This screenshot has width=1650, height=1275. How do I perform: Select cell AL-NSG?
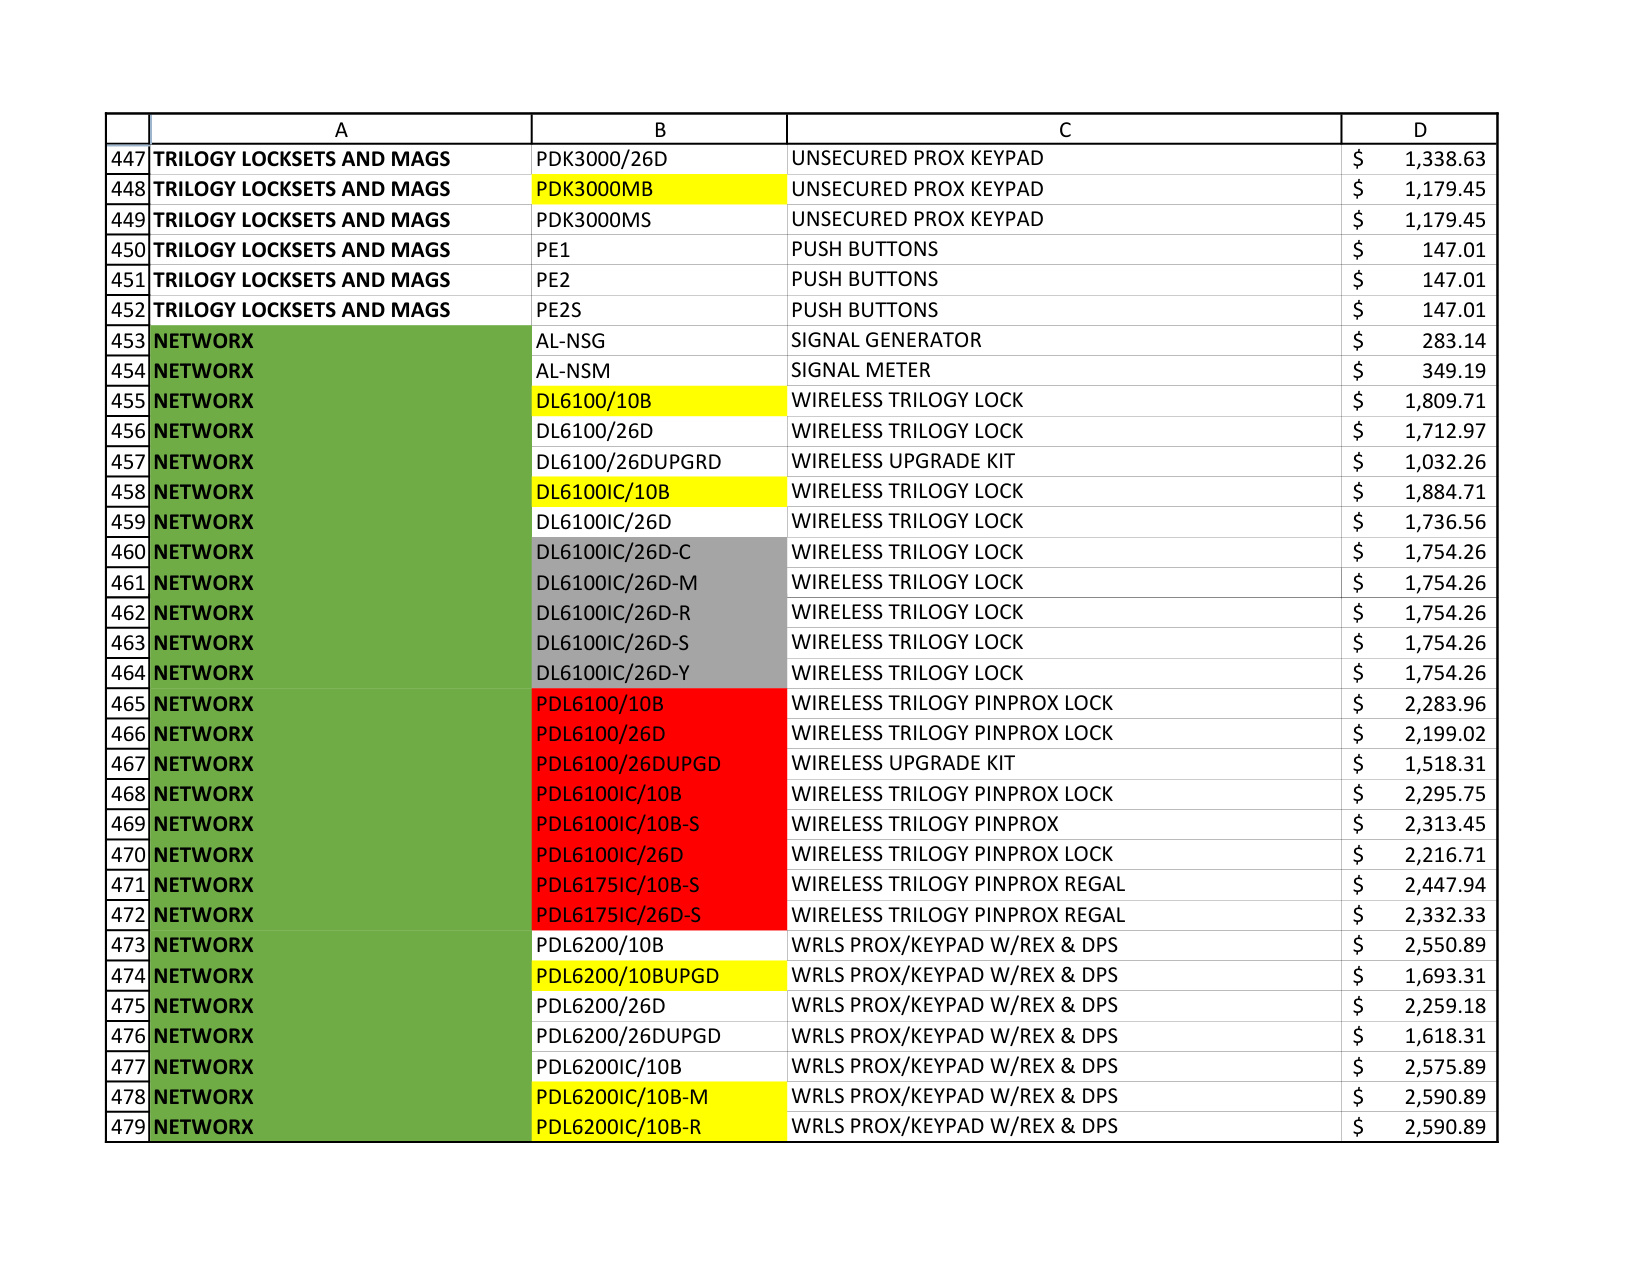click(x=660, y=341)
